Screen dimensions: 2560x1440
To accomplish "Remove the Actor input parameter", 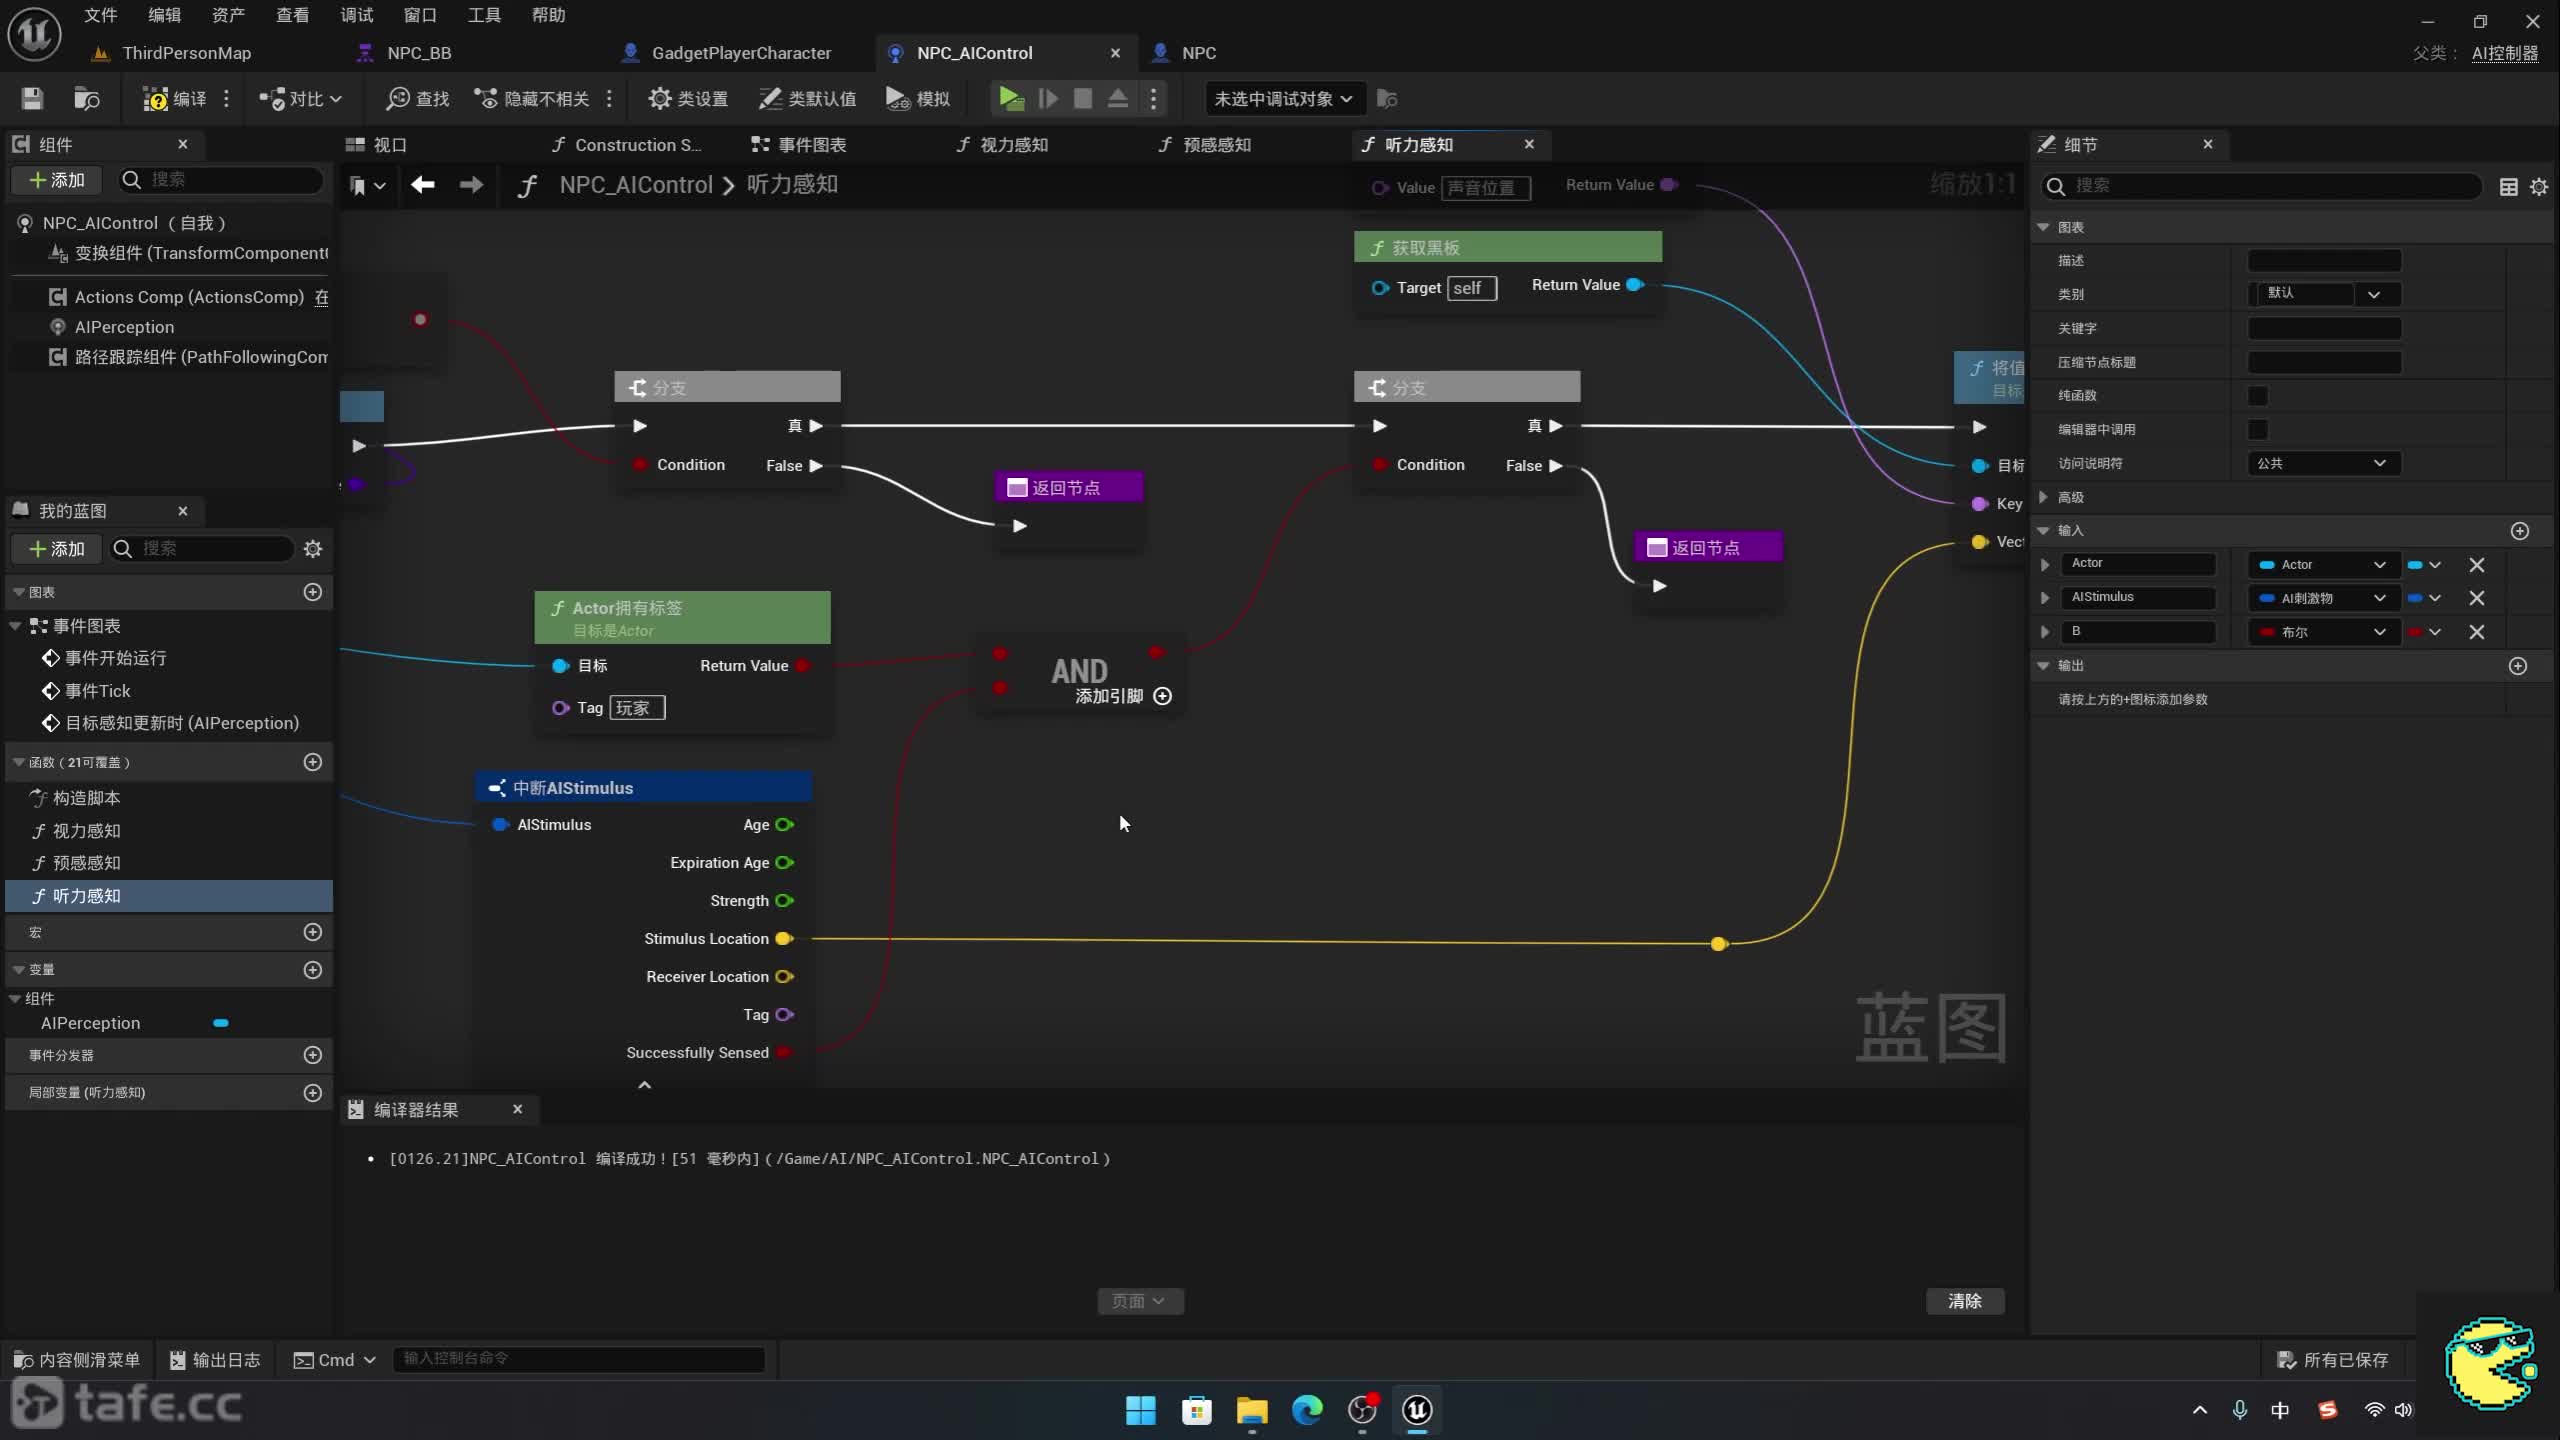I will click(x=2476, y=565).
